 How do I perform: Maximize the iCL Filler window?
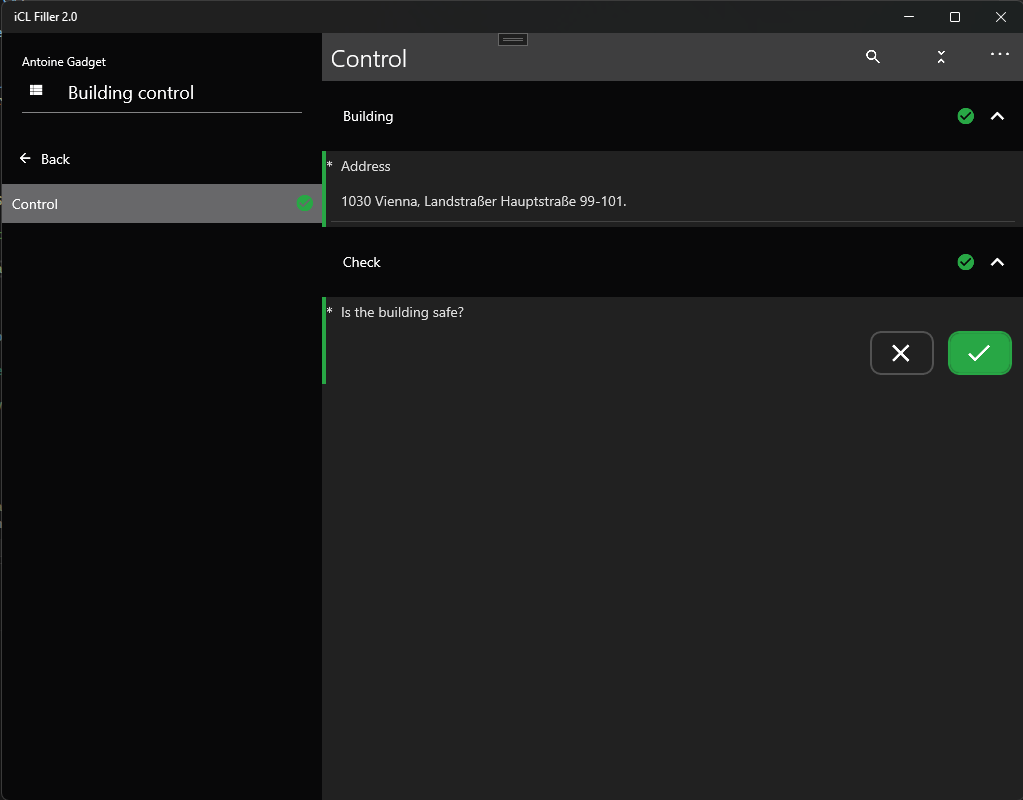tap(954, 17)
